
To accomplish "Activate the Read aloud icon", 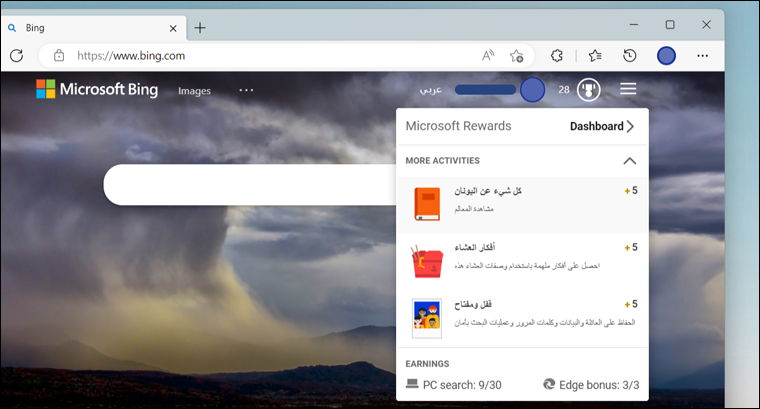I will [488, 56].
